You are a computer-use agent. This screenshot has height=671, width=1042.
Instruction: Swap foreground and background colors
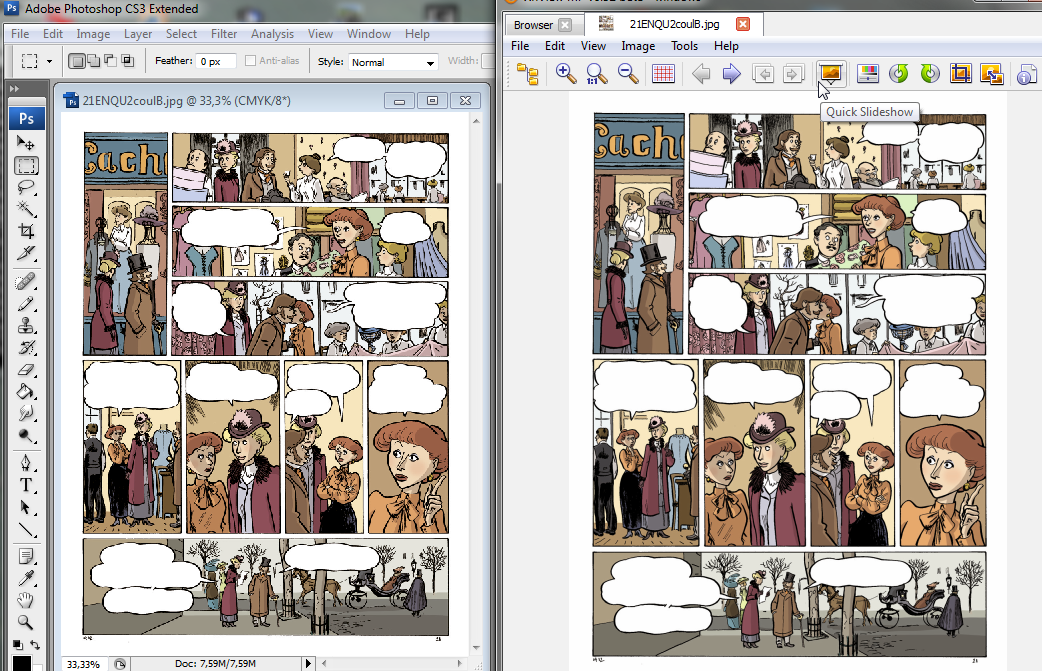click(35, 644)
